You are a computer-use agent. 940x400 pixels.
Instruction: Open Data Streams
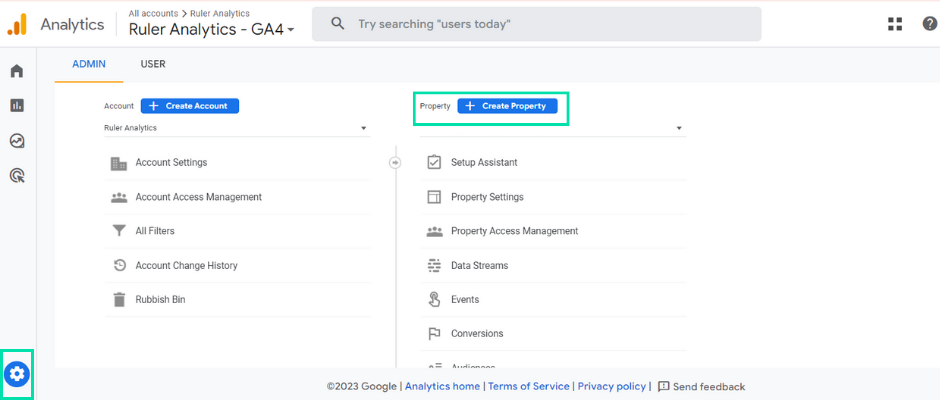[480, 265]
